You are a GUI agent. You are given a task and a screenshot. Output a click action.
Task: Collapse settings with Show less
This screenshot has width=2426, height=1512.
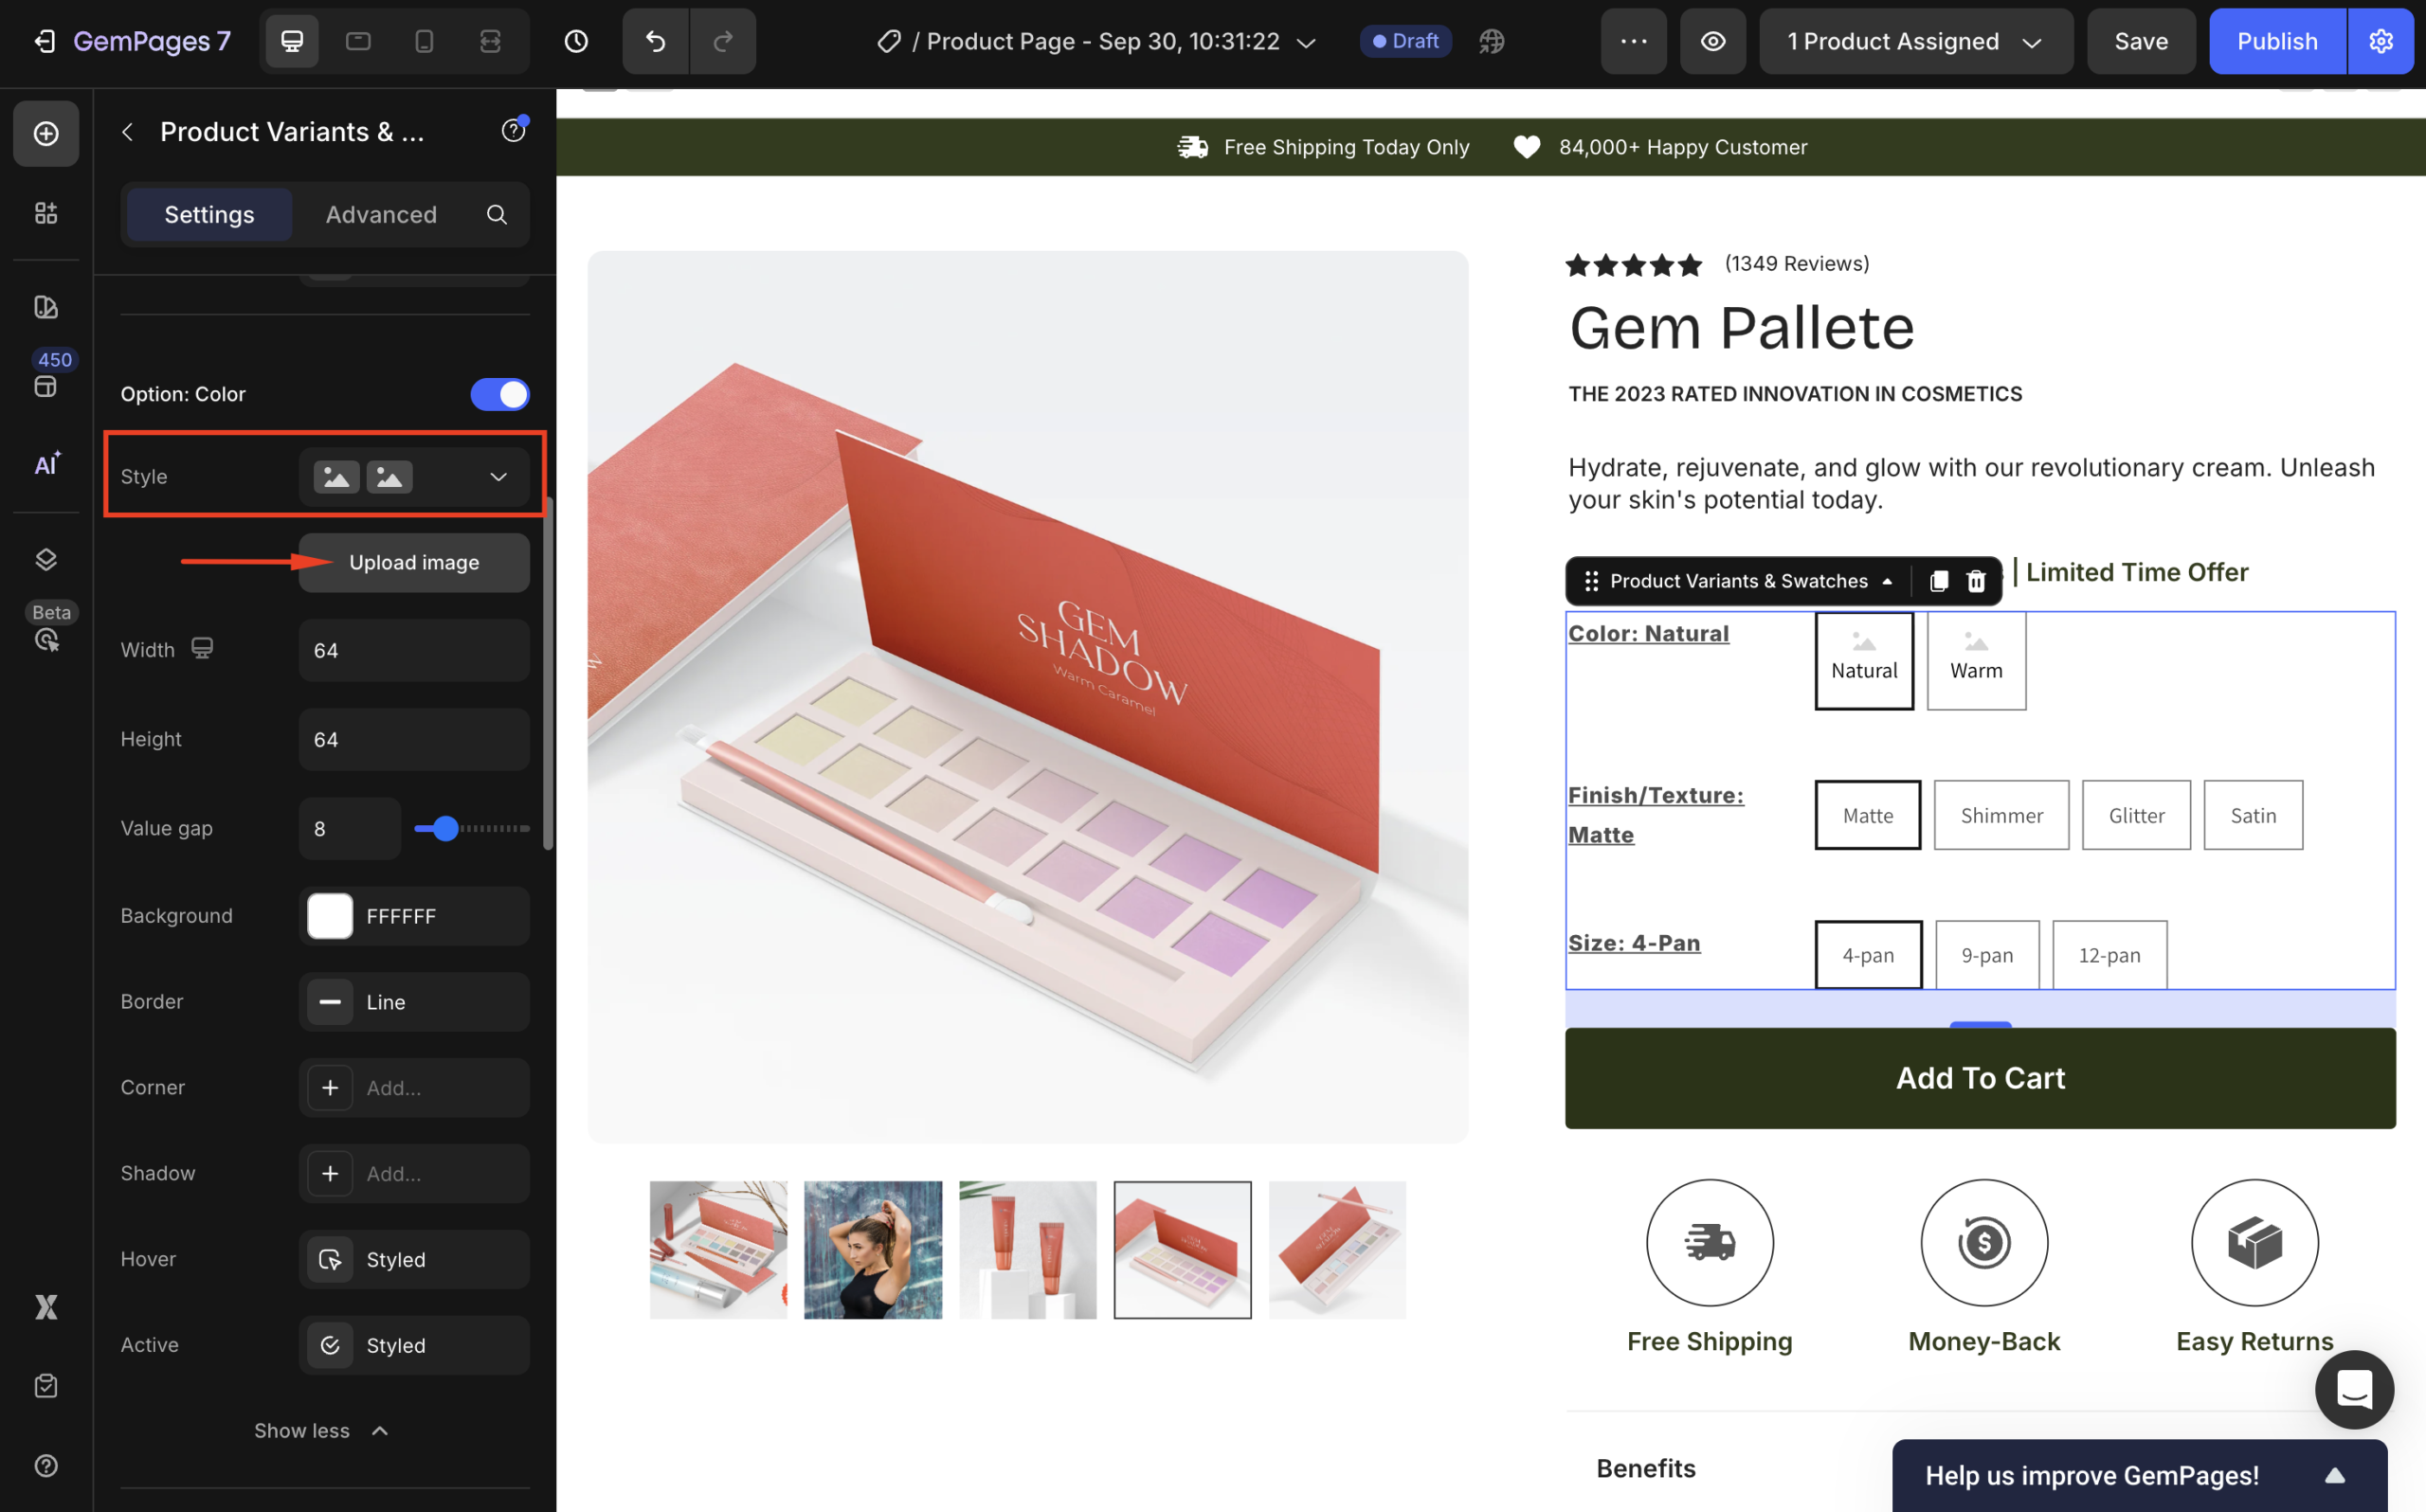[x=320, y=1430]
